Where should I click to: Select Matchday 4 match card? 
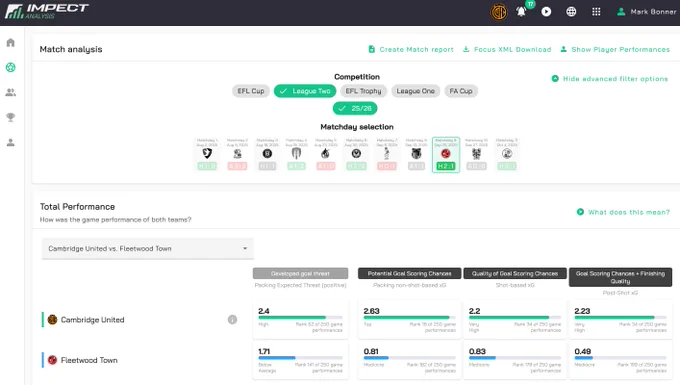(x=297, y=154)
